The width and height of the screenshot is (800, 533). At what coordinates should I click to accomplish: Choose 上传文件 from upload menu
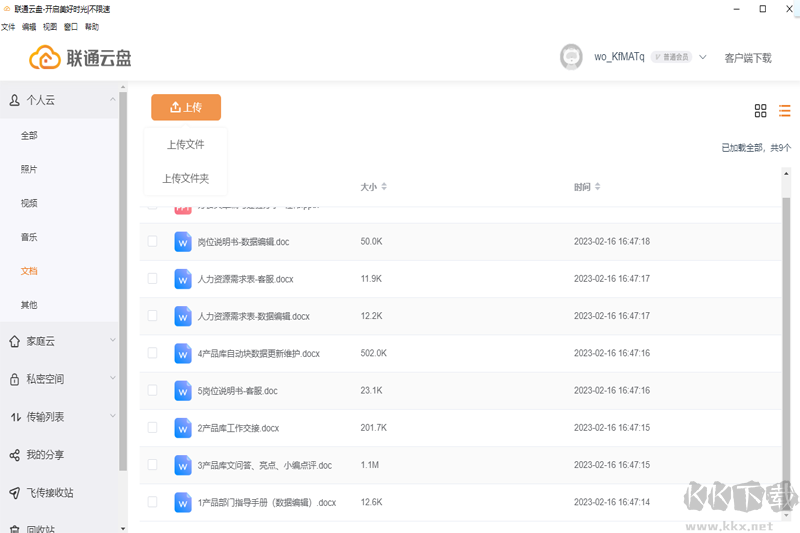(x=185, y=144)
